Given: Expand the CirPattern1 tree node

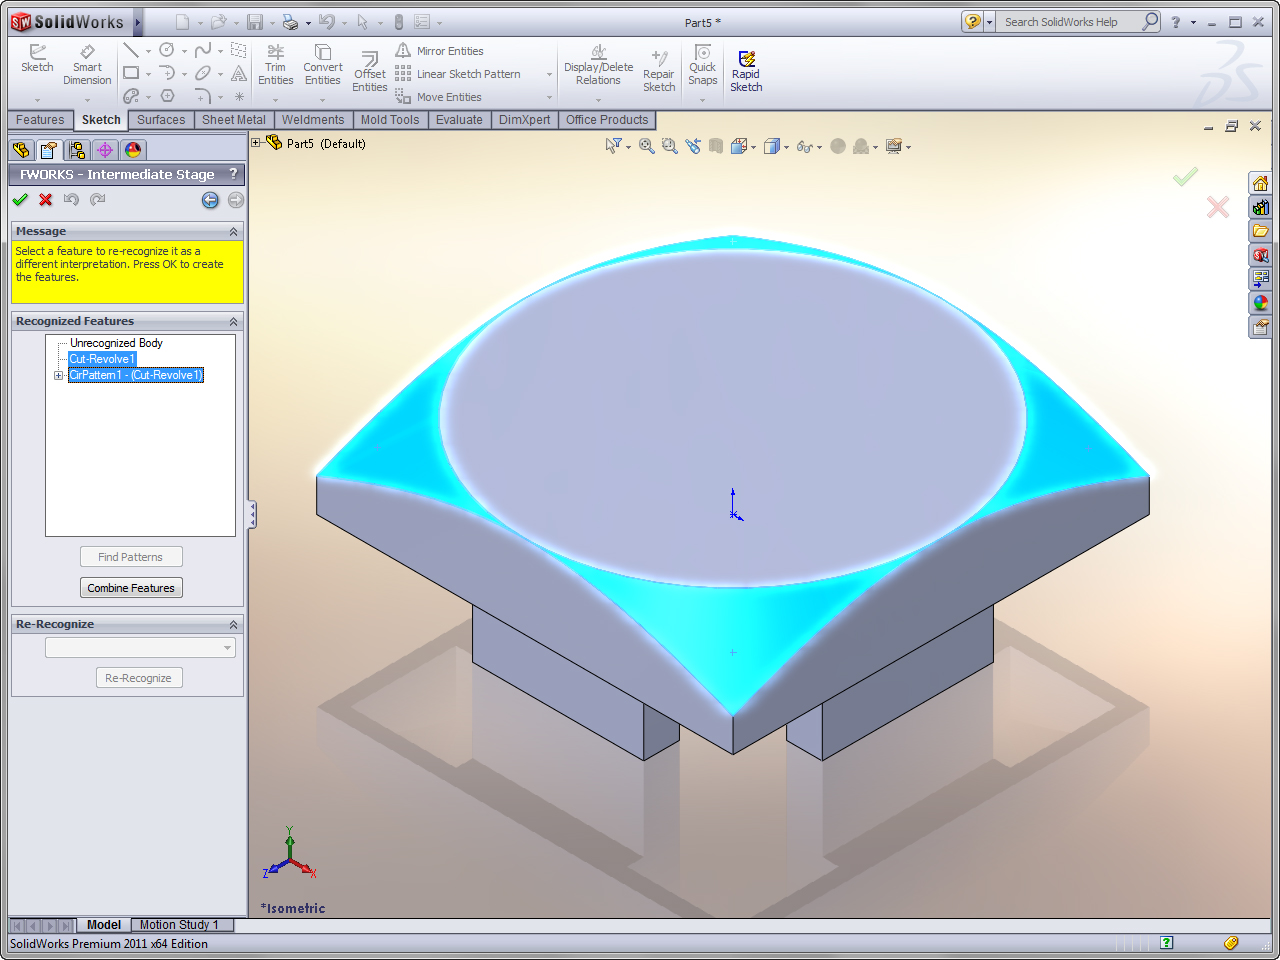Looking at the screenshot, I should click(x=58, y=376).
